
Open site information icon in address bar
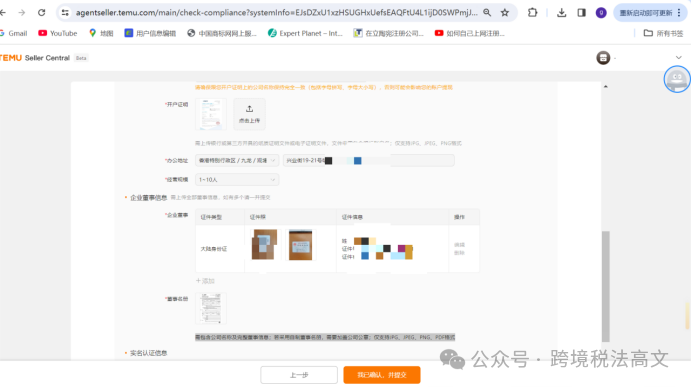(x=65, y=13)
